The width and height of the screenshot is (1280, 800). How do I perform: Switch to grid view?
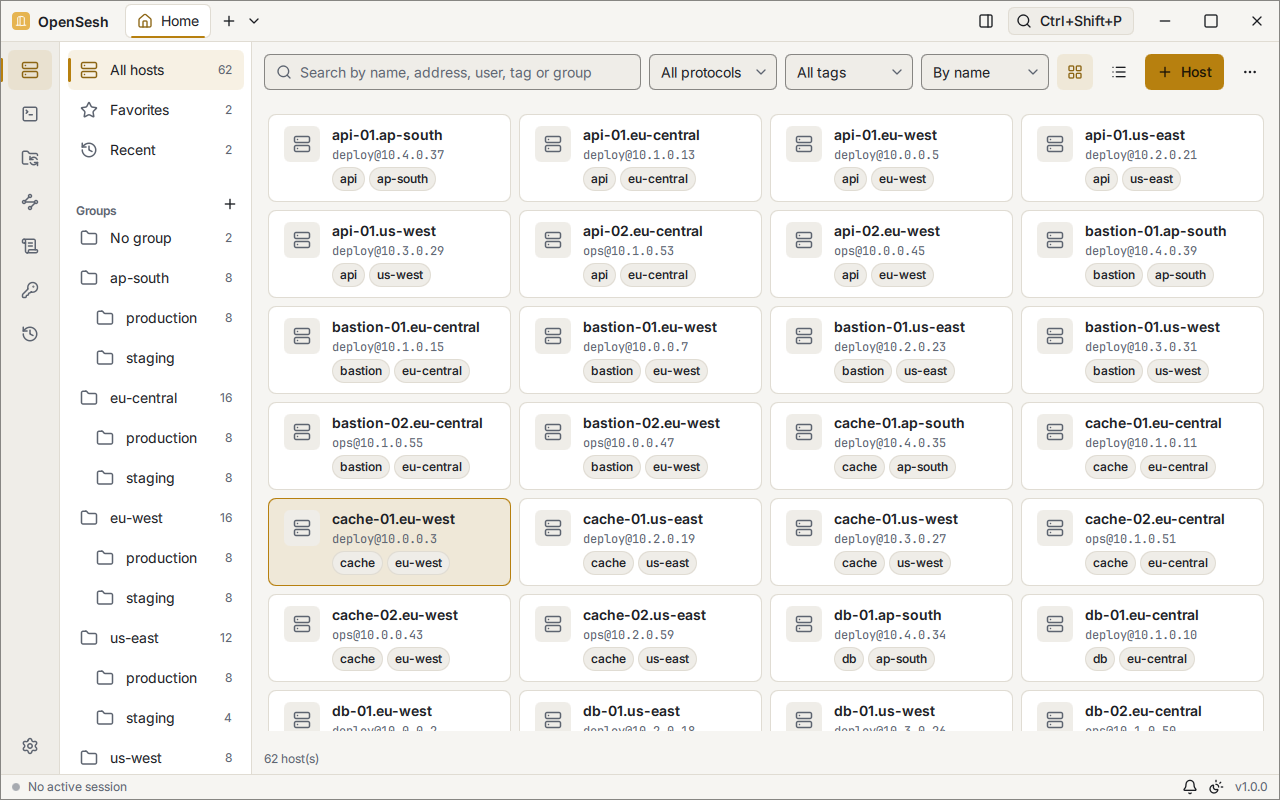[1075, 72]
